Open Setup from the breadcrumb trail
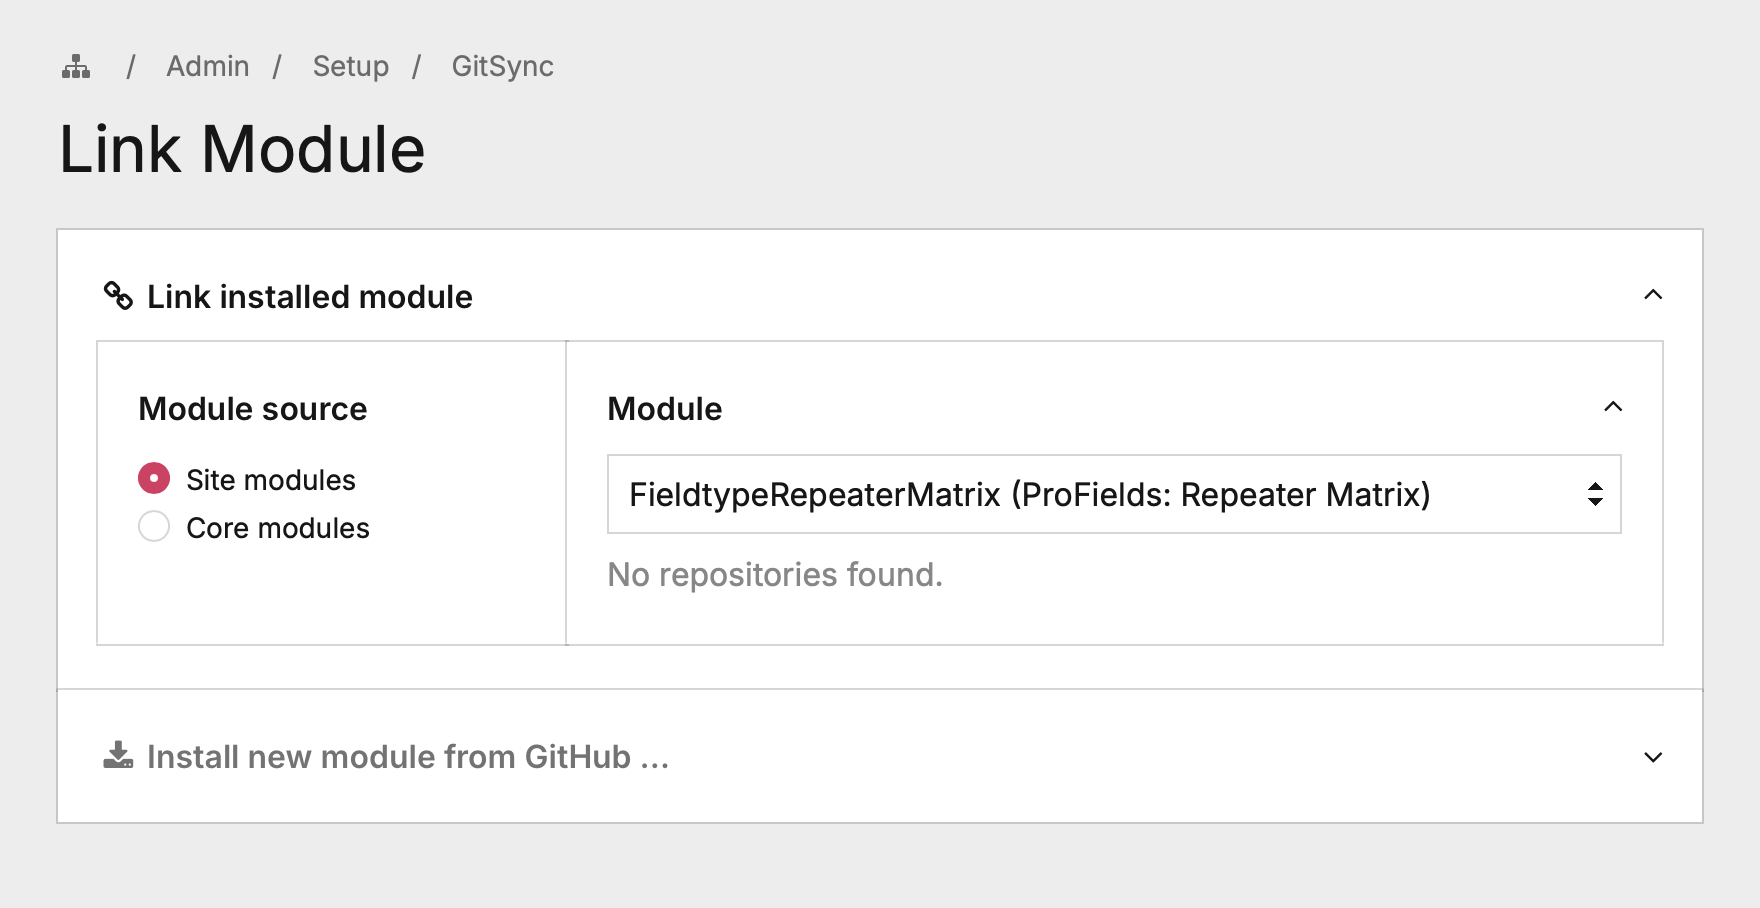Screen dimensions: 1760x908 [351, 67]
